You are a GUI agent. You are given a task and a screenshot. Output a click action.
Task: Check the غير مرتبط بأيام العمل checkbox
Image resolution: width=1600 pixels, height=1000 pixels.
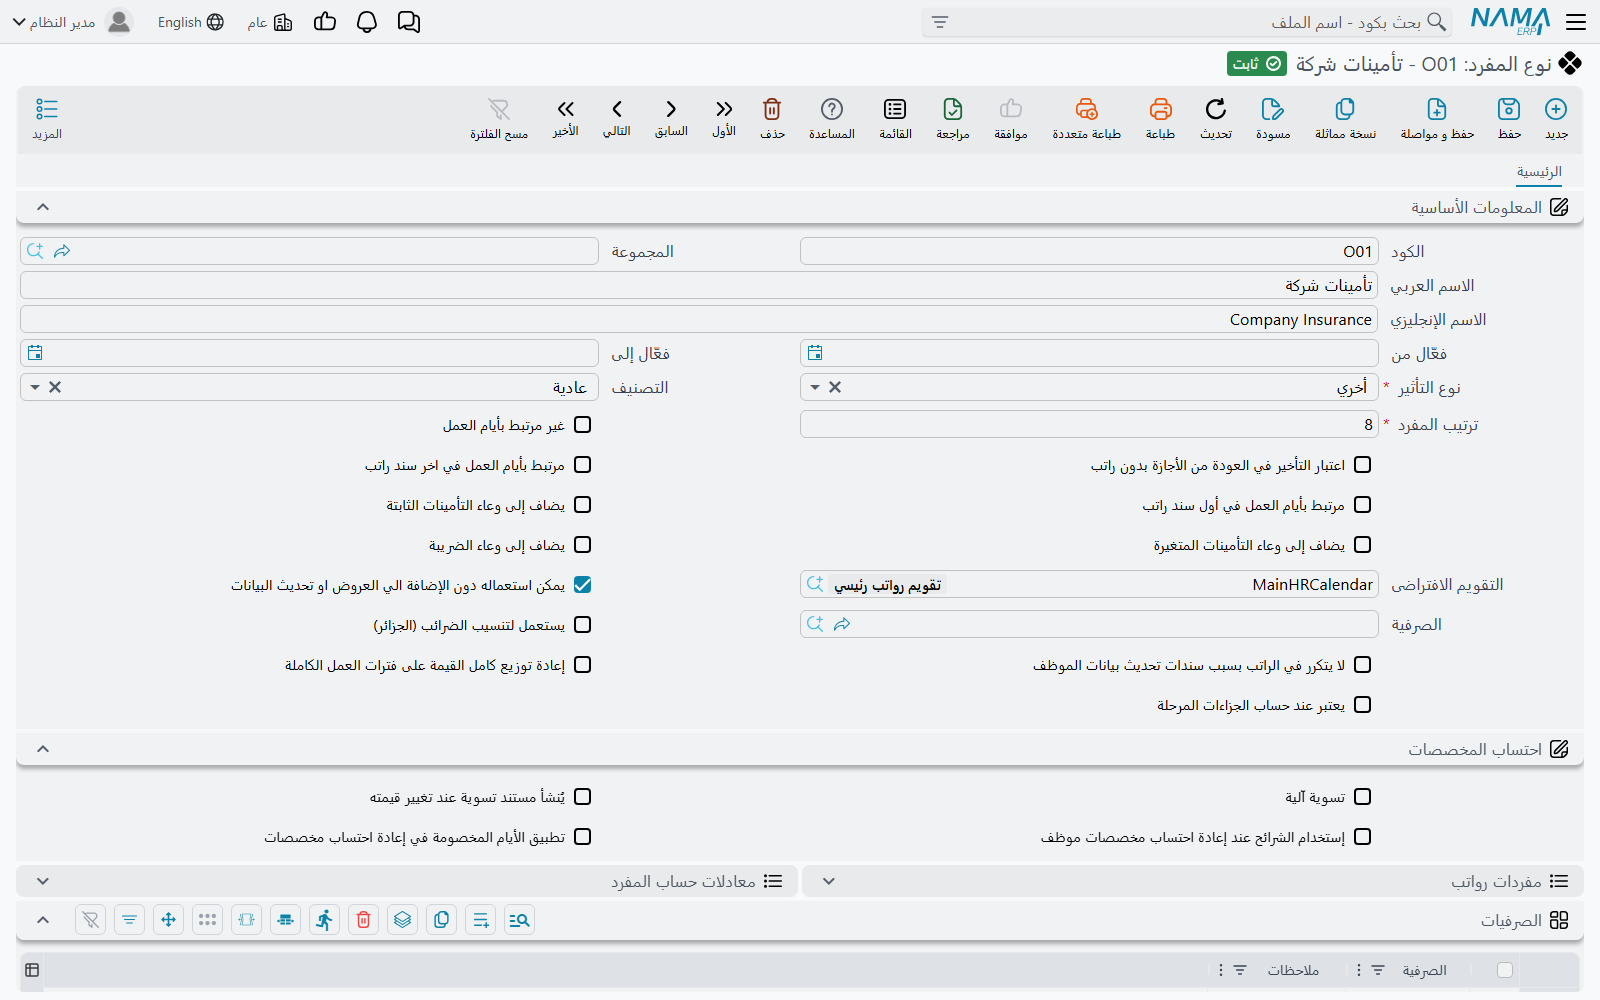point(583,425)
